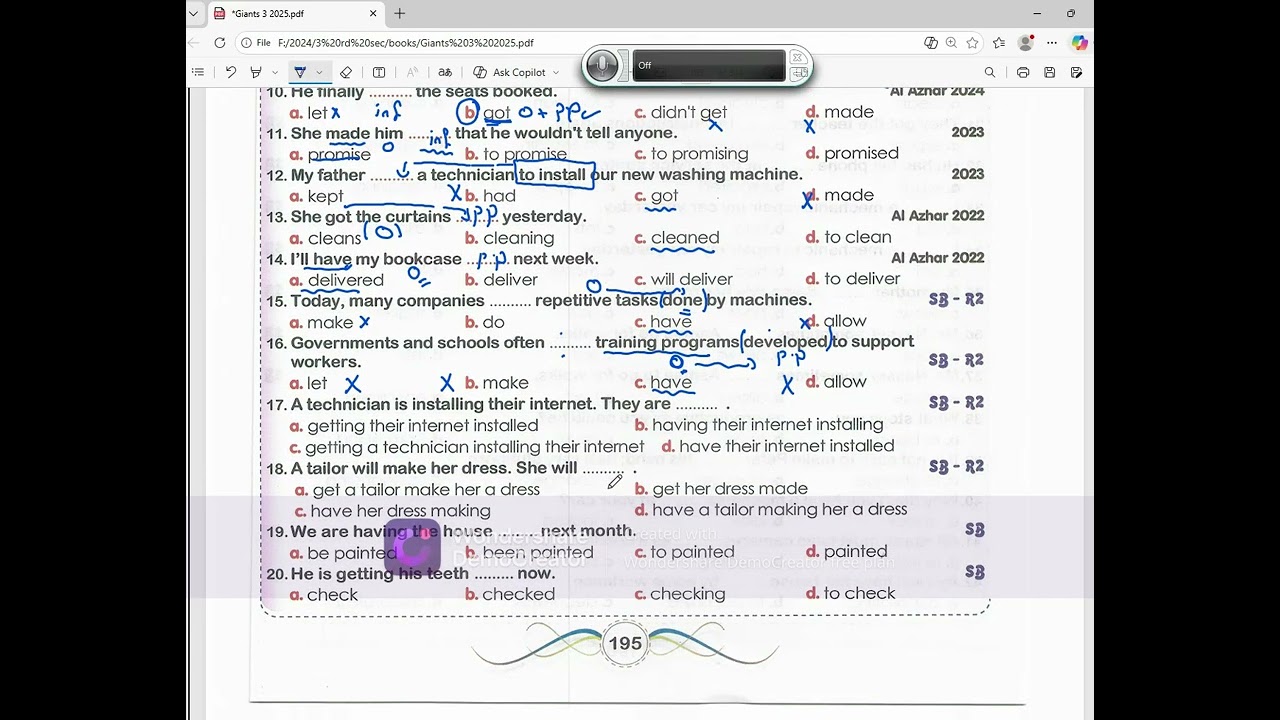Select the Add text tool

[379, 72]
